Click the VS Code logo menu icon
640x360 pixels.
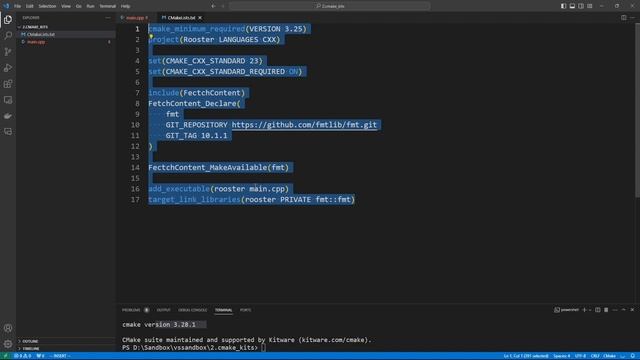(x=6, y=6)
